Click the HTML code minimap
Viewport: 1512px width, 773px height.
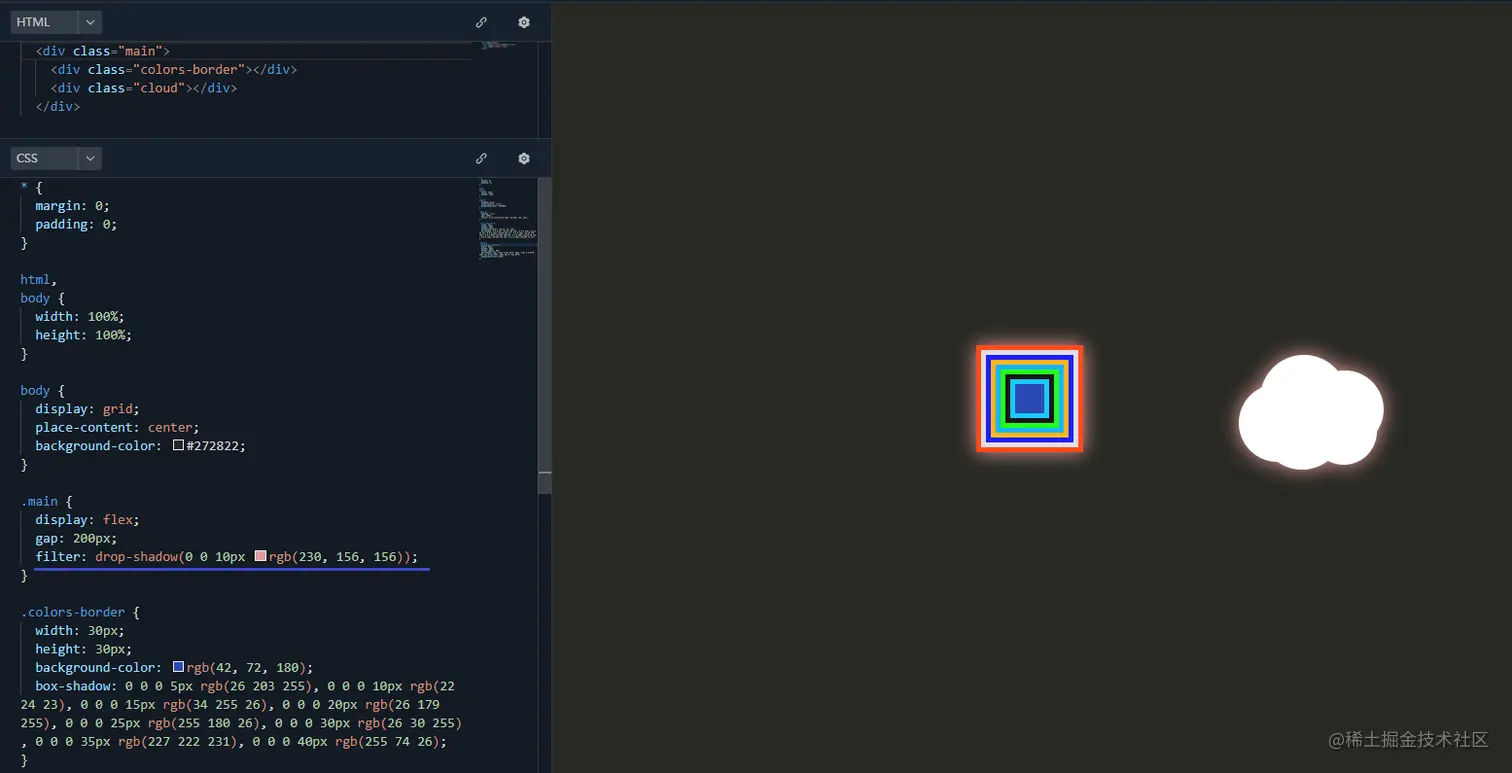pos(500,45)
